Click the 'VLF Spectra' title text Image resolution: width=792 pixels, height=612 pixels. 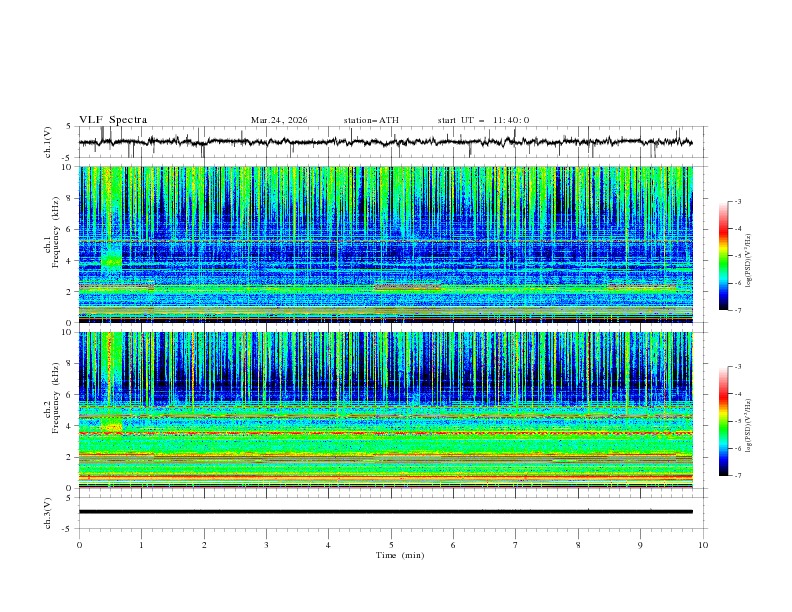tap(113, 120)
